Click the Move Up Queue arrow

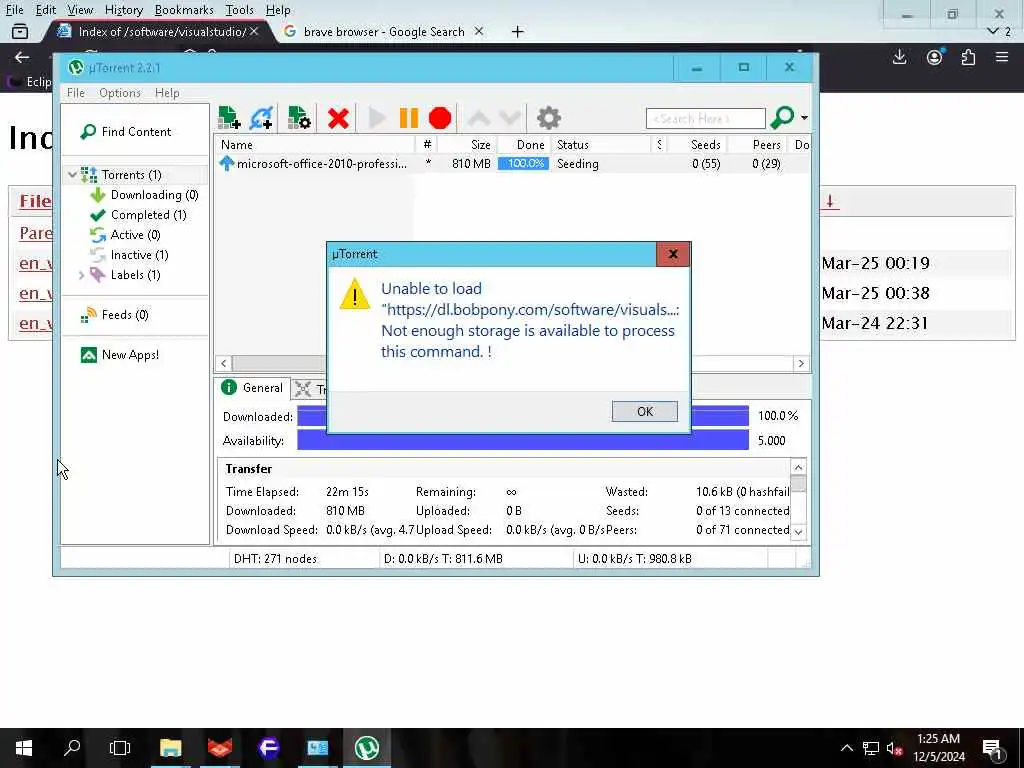click(x=479, y=119)
